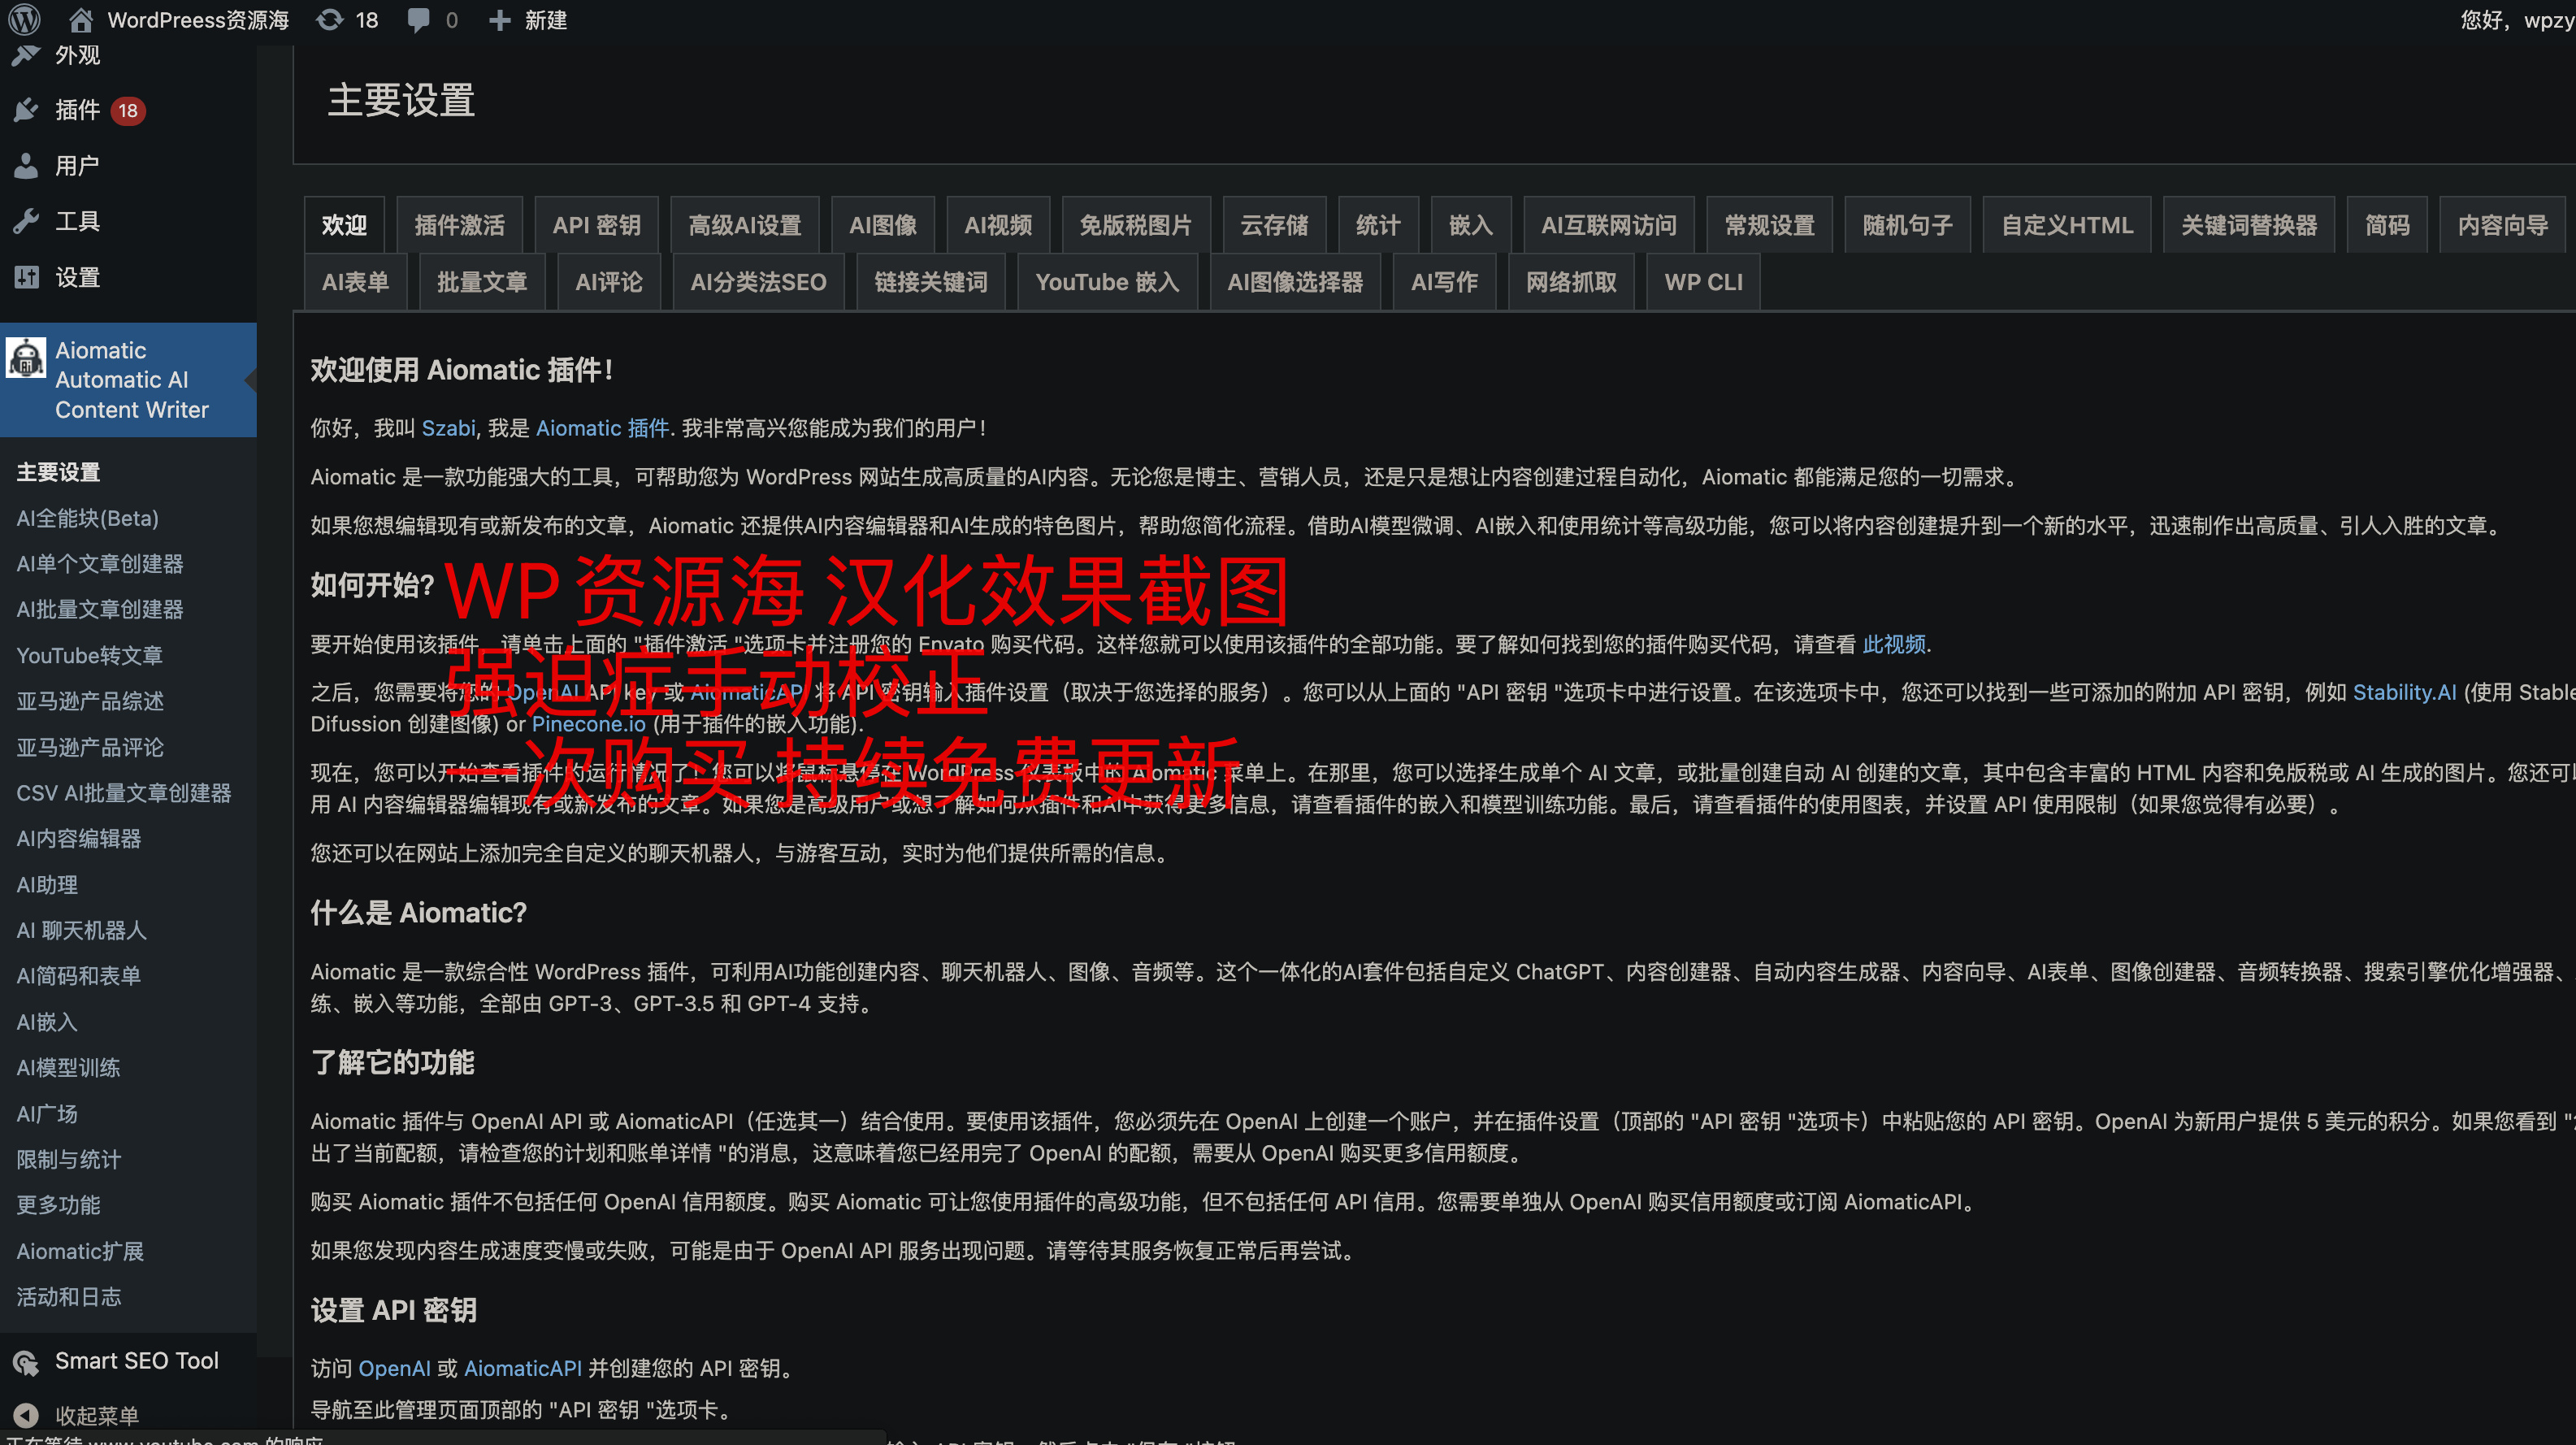
Task: Click the 工具 wrench icon
Action: coord(26,221)
